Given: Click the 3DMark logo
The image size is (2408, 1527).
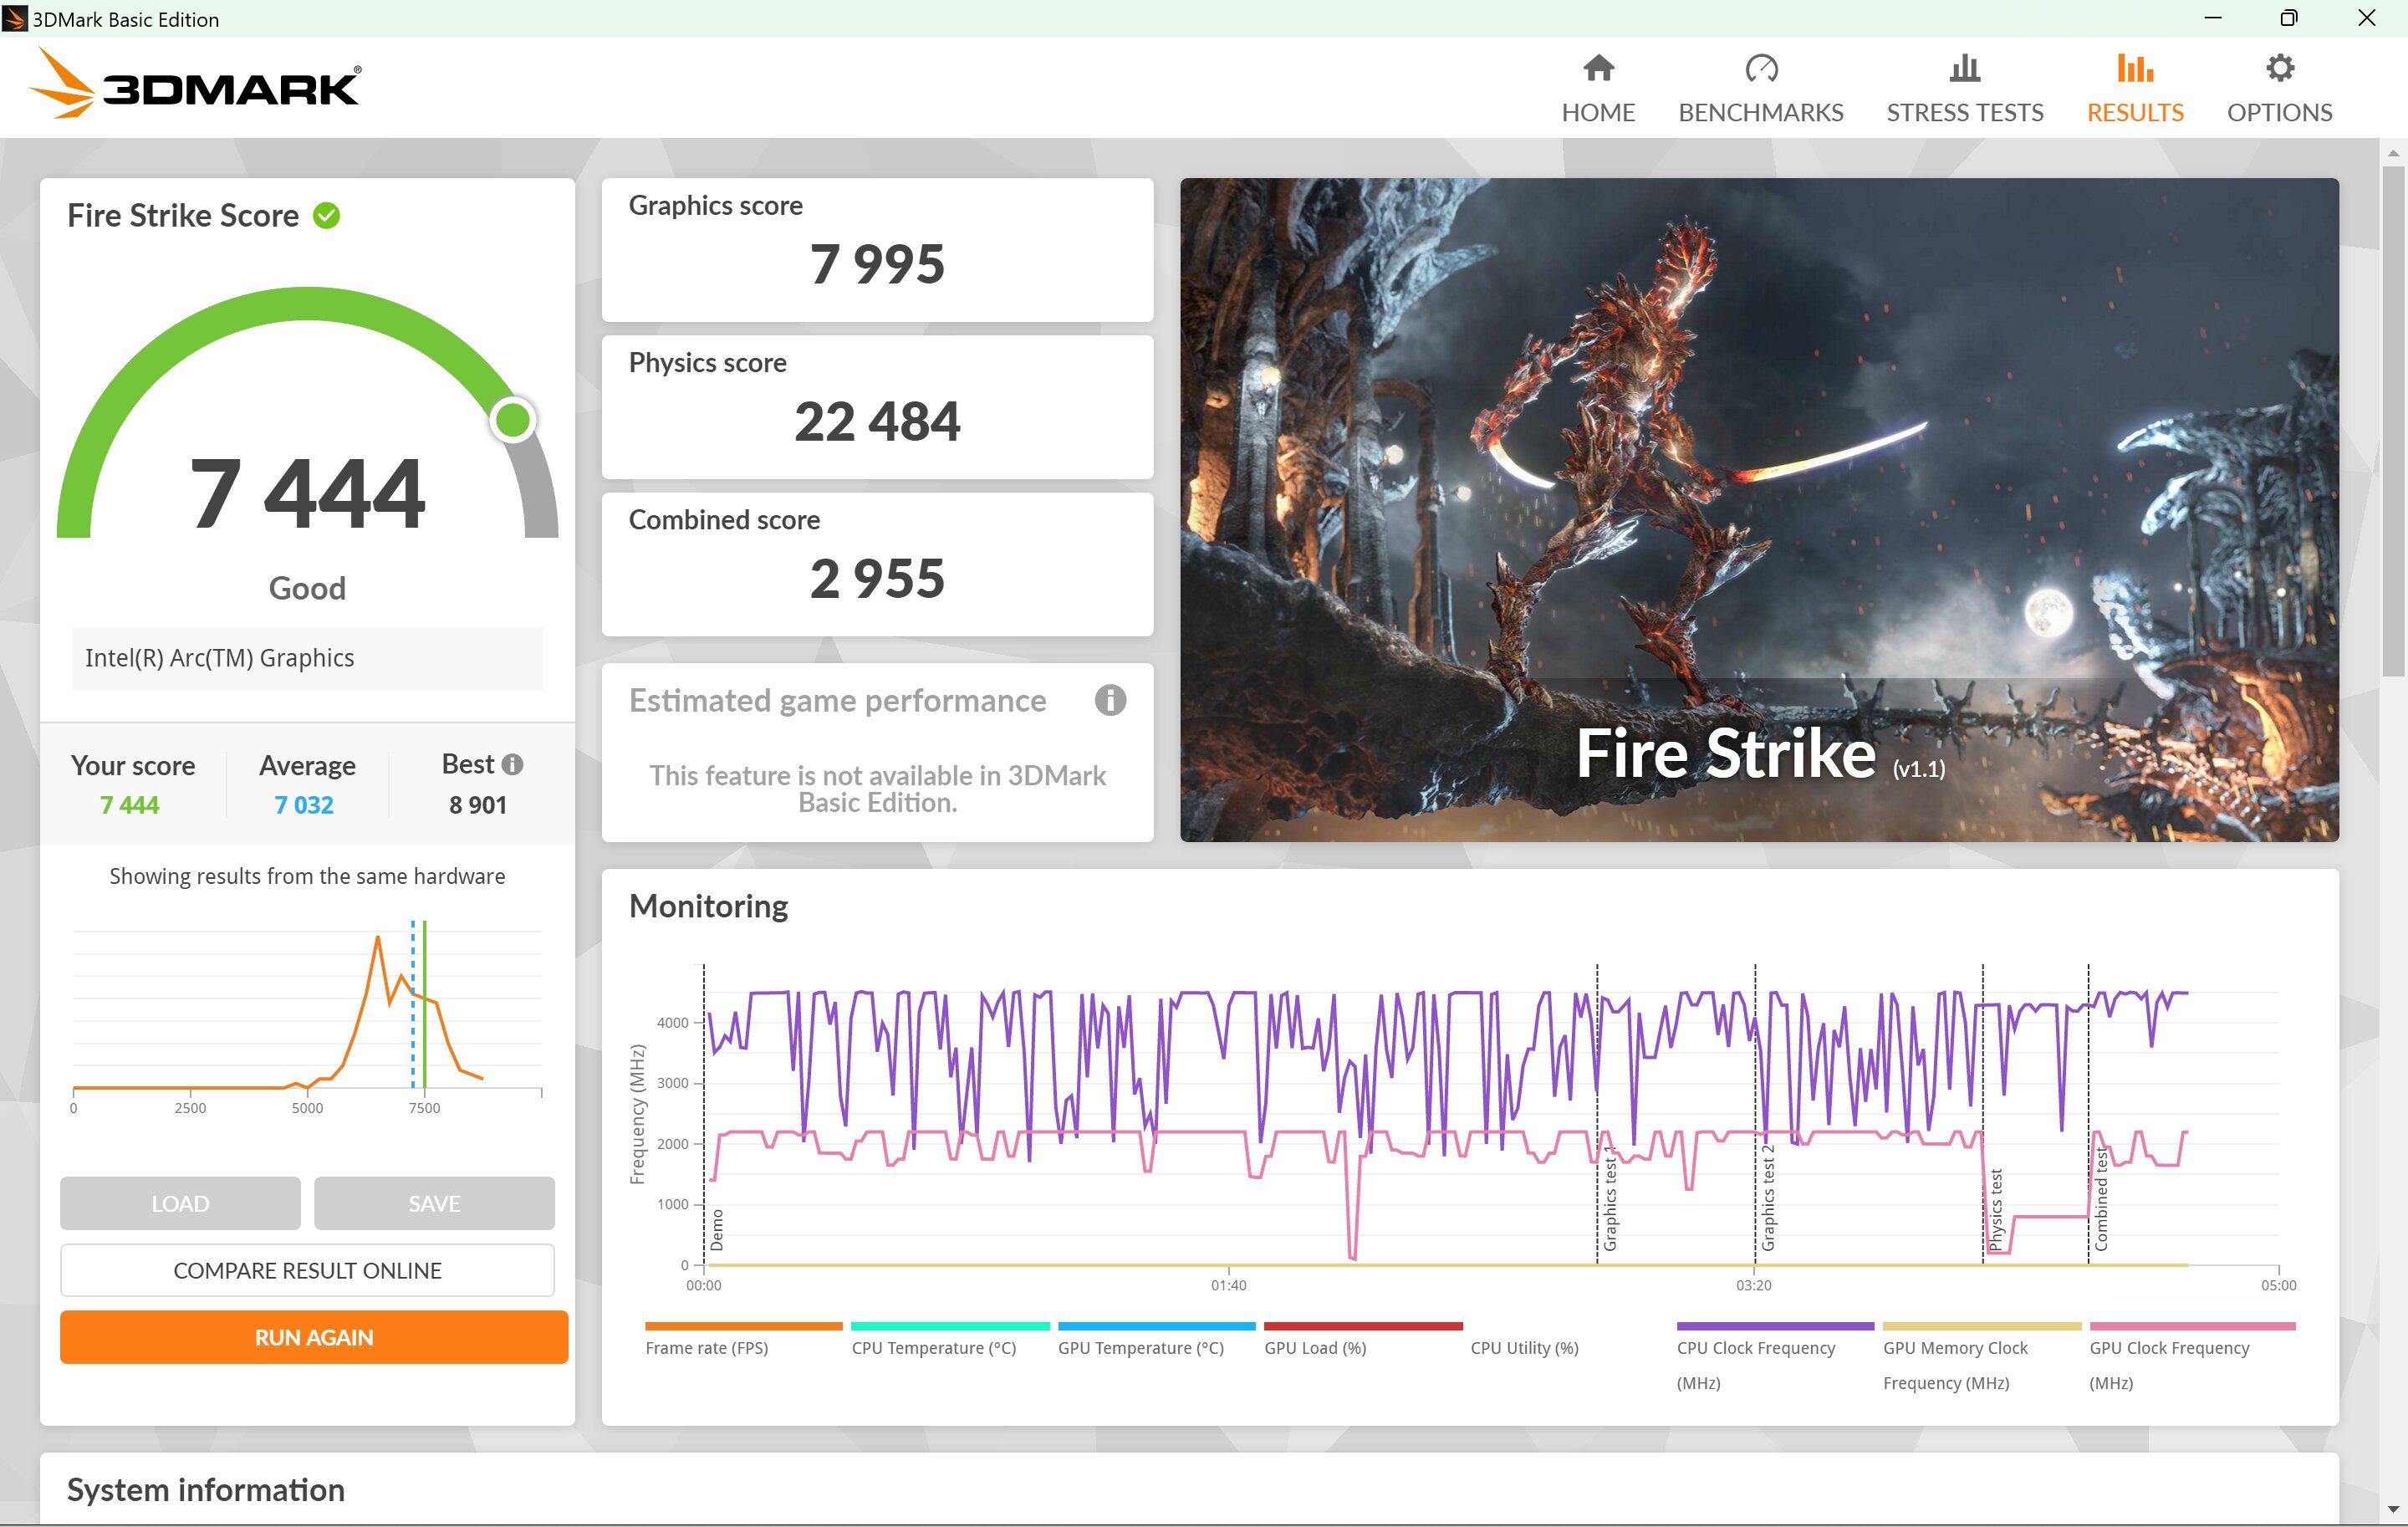Looking at the screenshot, I should pos(196,85).
